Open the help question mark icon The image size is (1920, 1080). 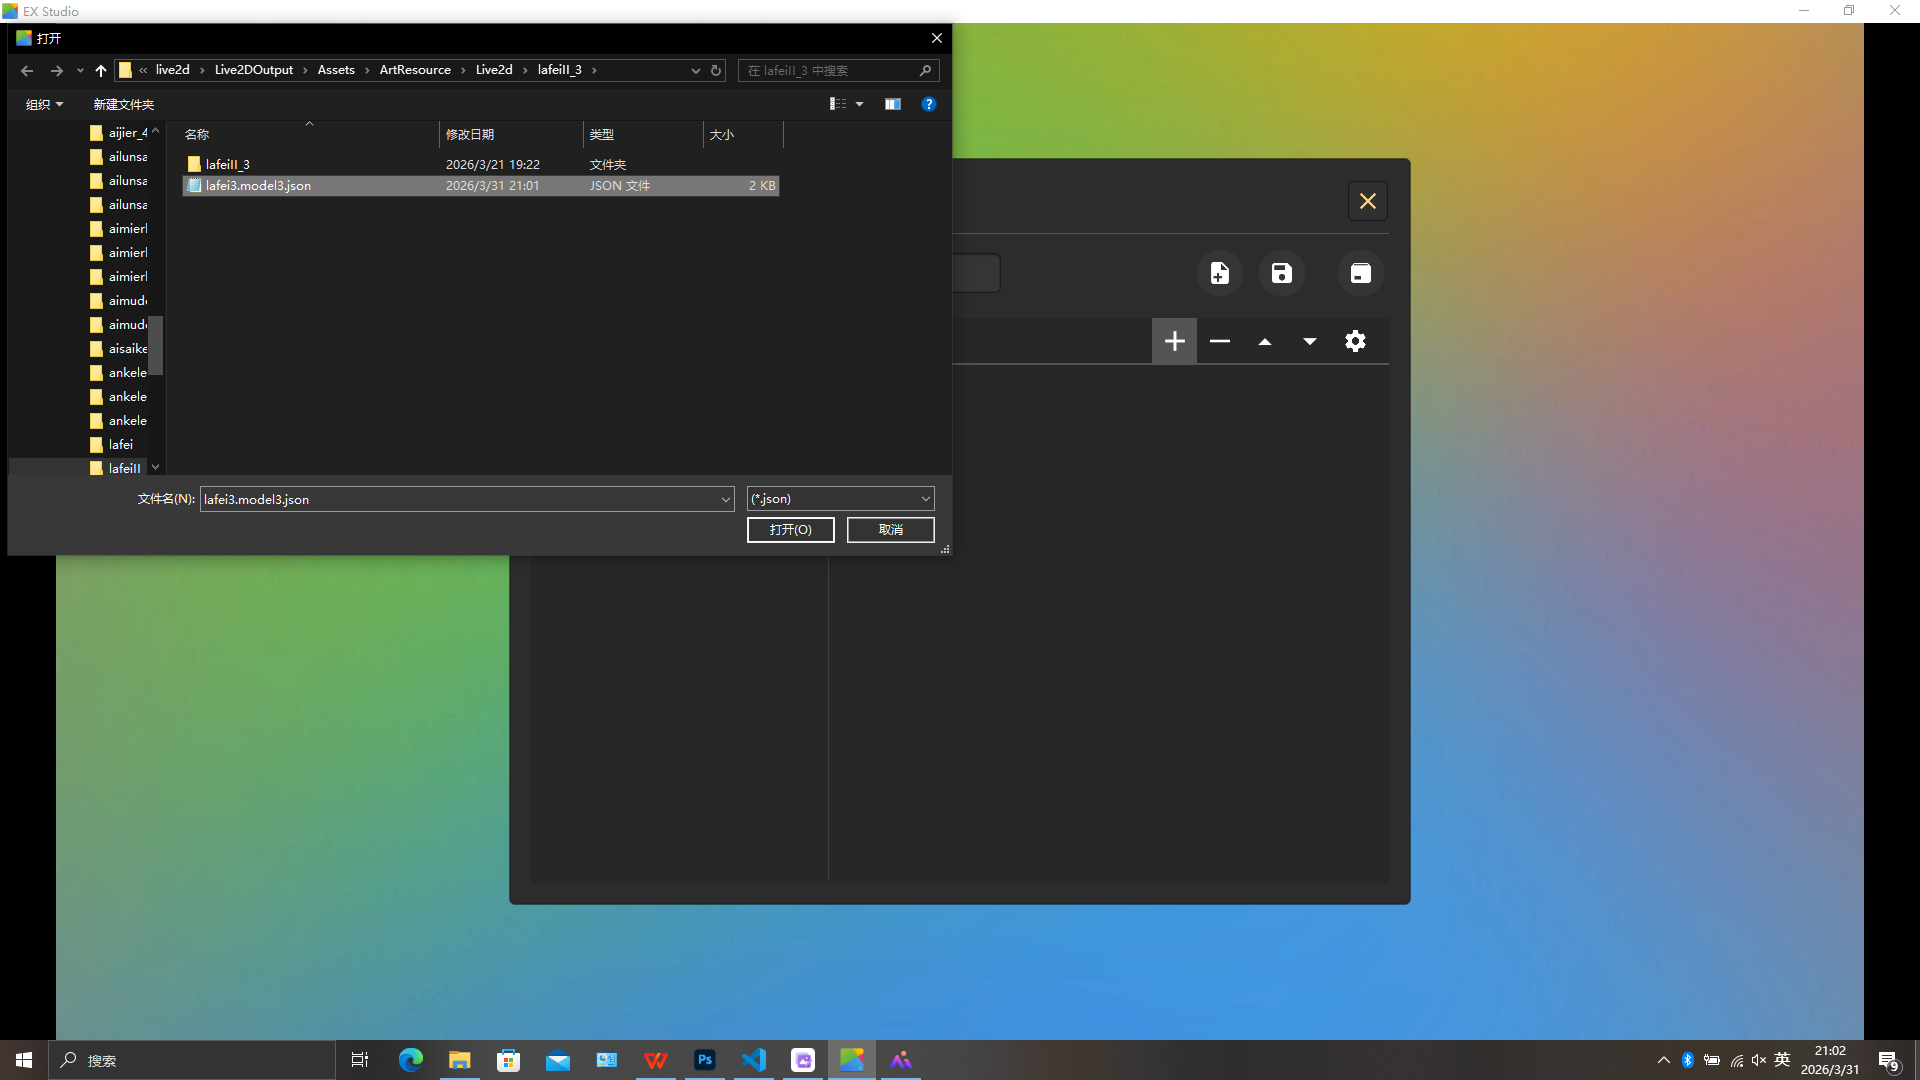click(928, 104)
